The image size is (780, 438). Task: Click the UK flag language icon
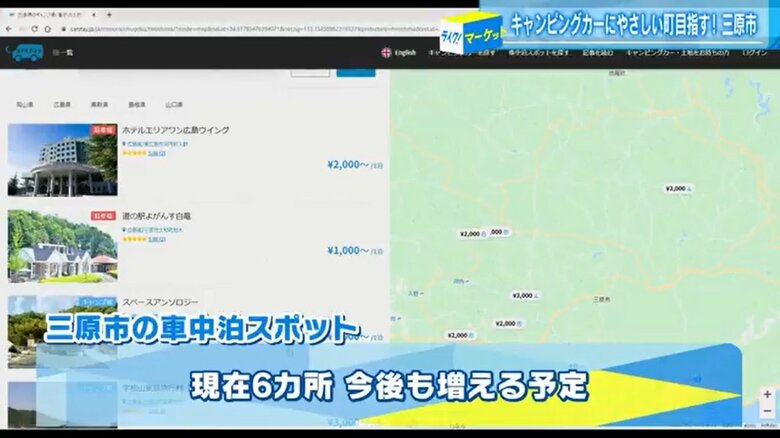(385, 52)
